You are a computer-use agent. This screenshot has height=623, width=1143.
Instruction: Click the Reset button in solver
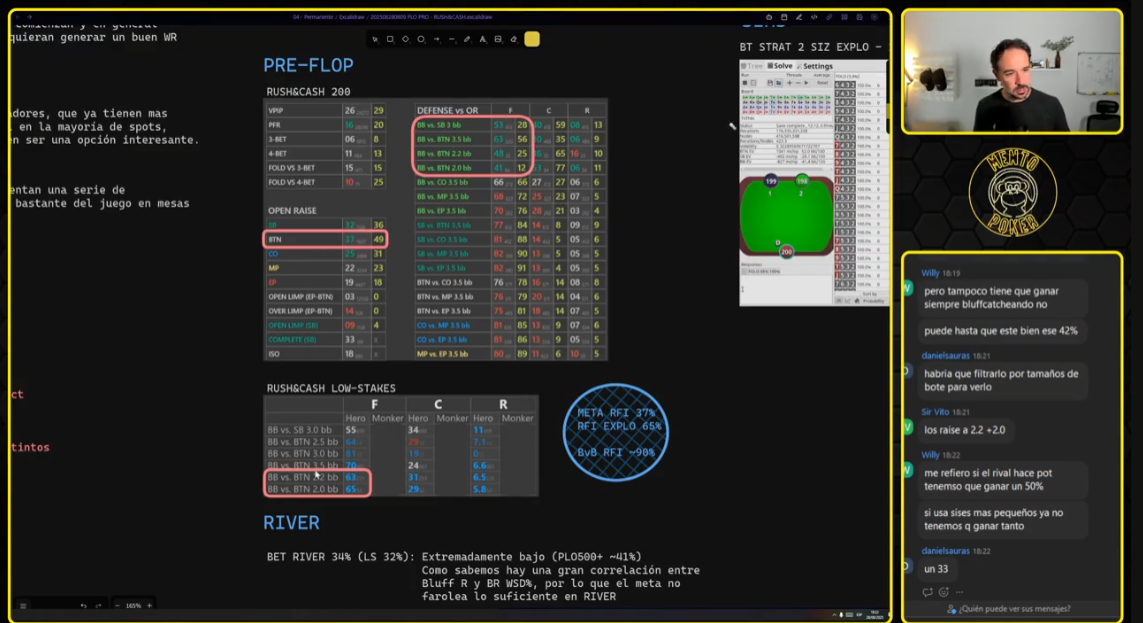coord(824,82)
